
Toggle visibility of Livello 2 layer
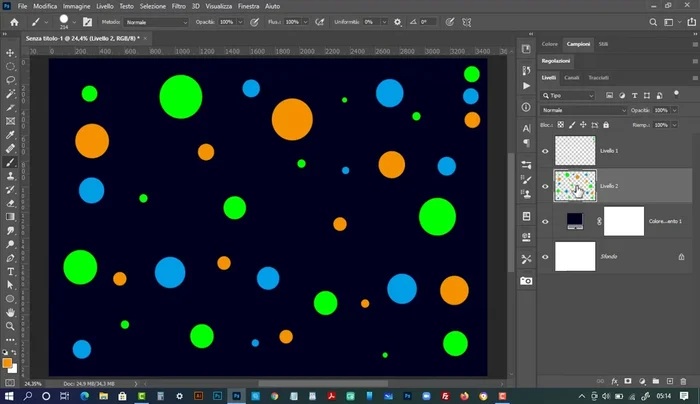(545, 186)
